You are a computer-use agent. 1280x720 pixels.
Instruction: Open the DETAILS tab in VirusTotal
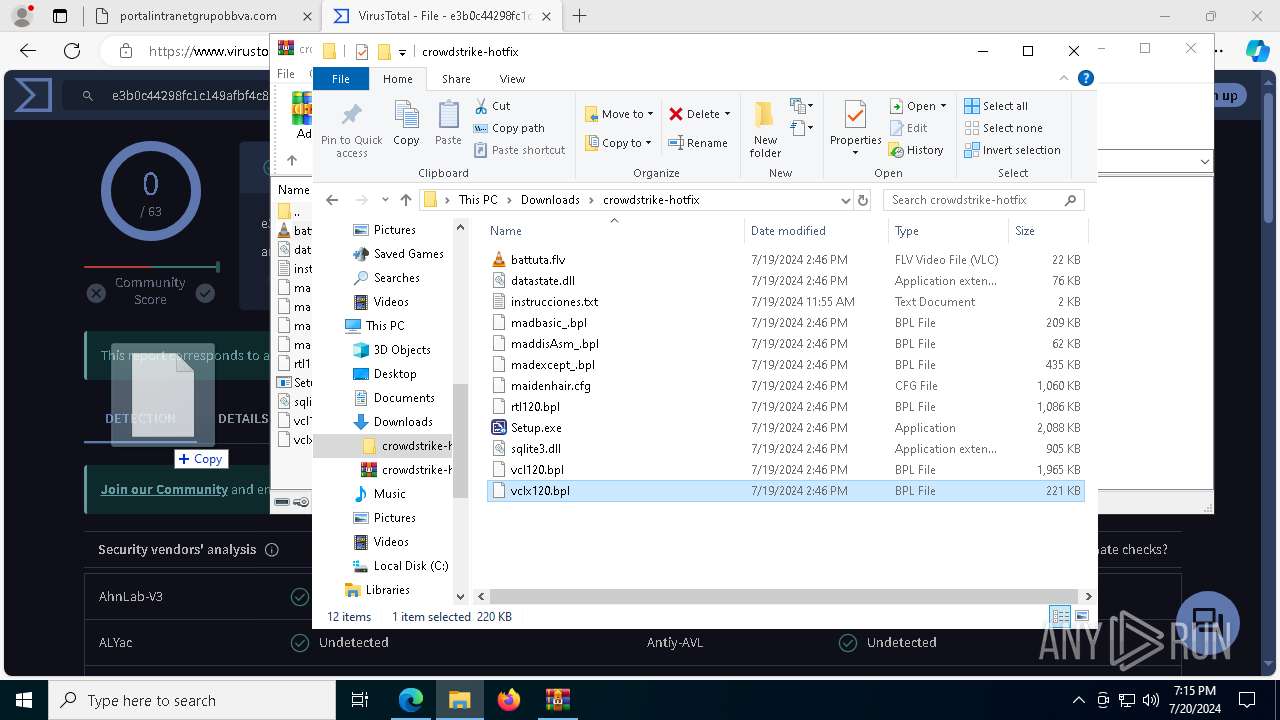[243, 418]
